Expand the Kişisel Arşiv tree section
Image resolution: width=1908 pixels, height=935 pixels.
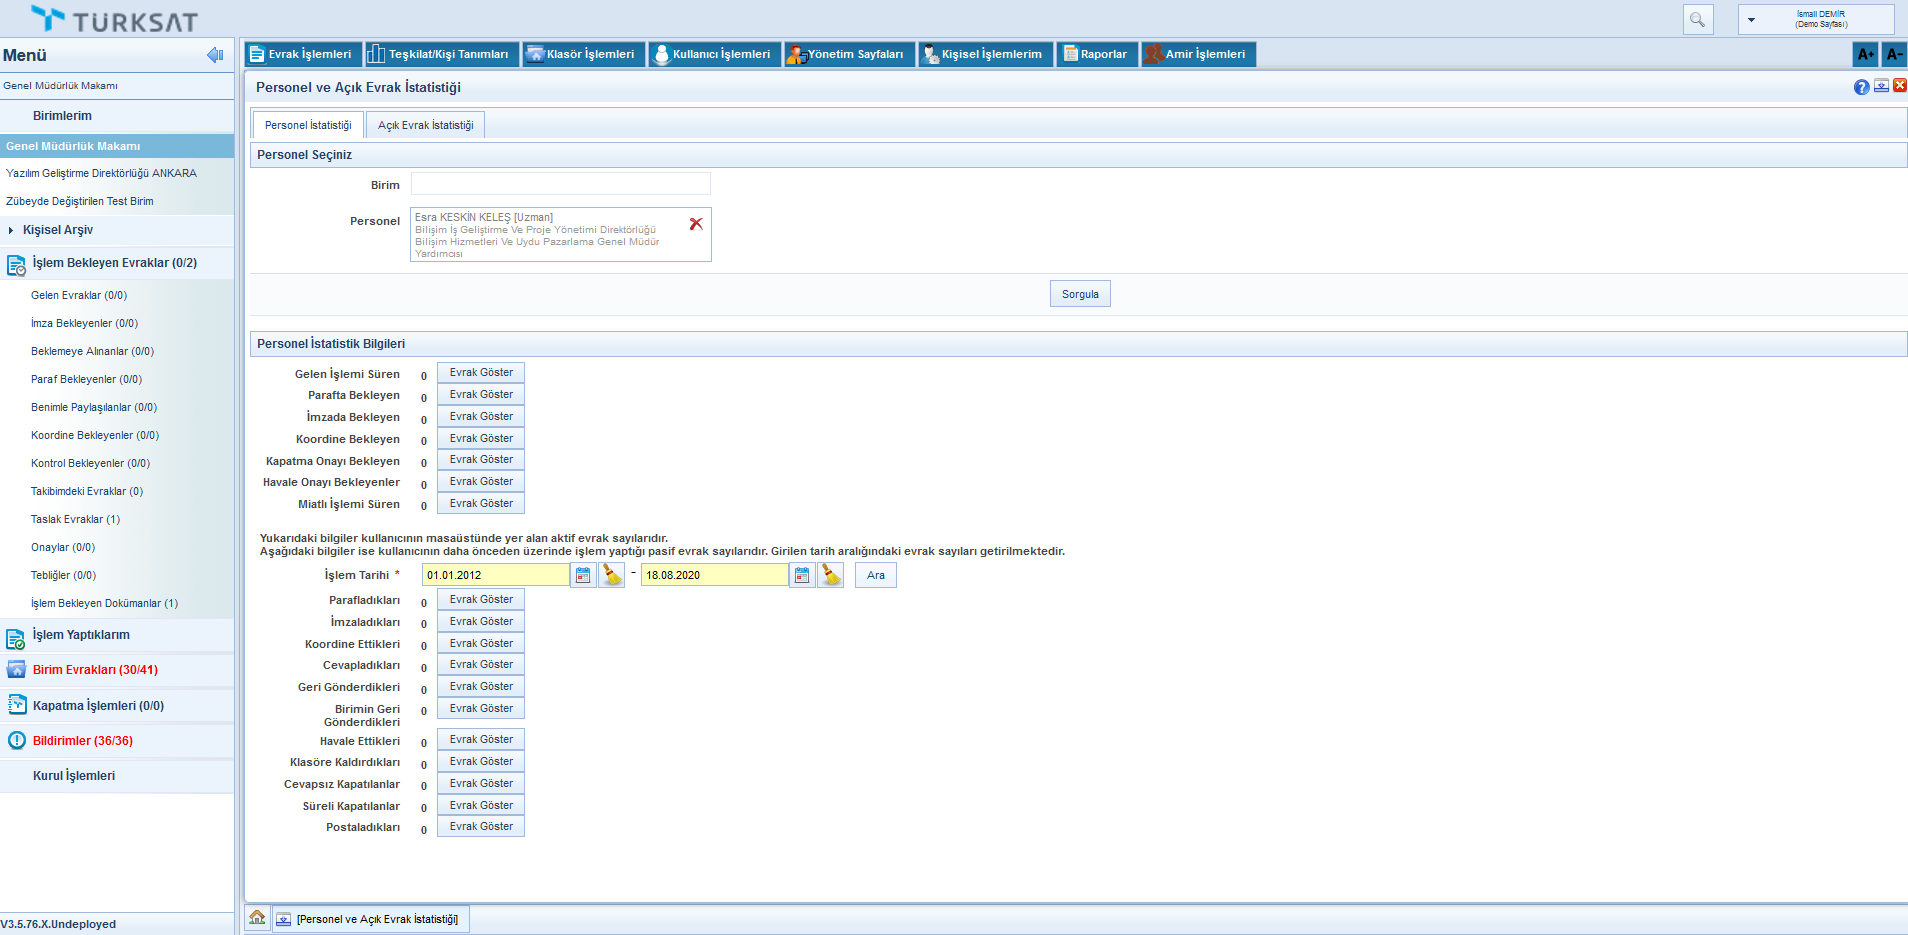coord(11,230)
